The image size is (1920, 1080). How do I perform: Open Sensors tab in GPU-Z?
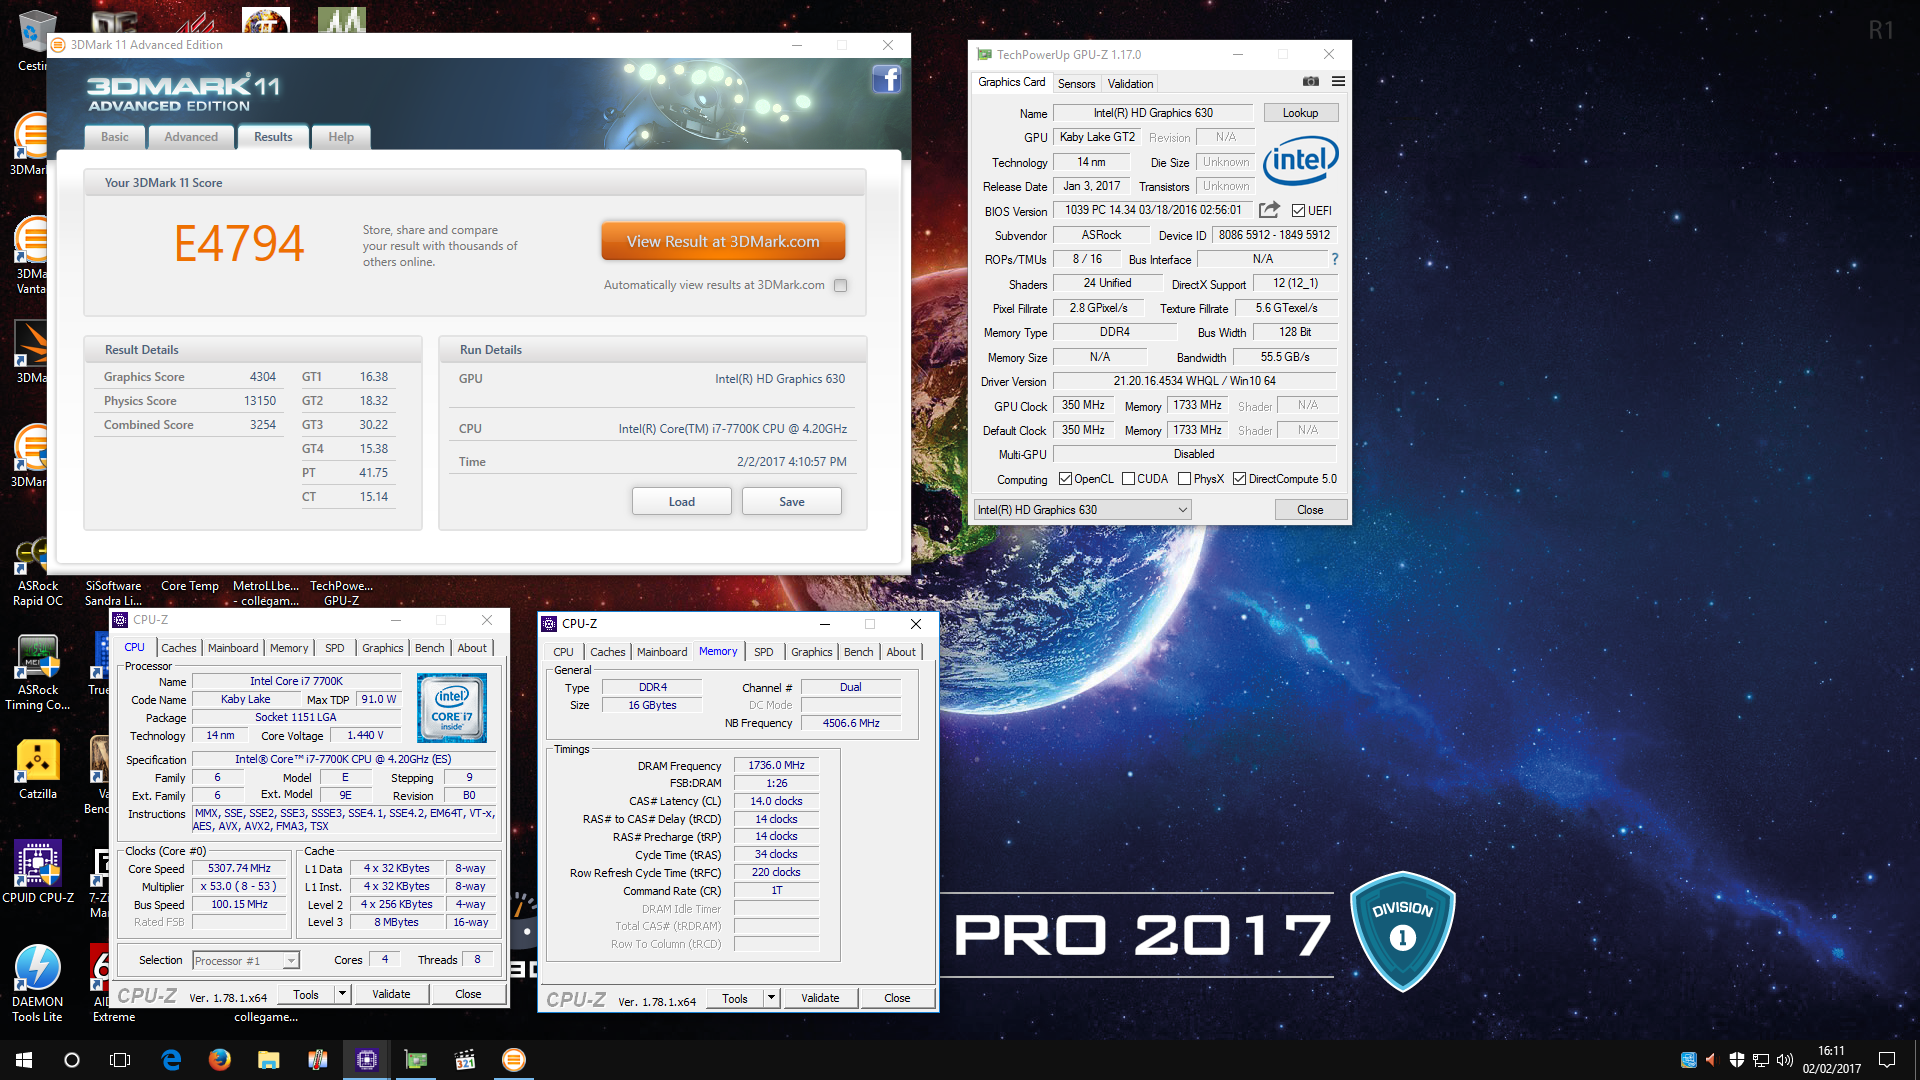1076,84
